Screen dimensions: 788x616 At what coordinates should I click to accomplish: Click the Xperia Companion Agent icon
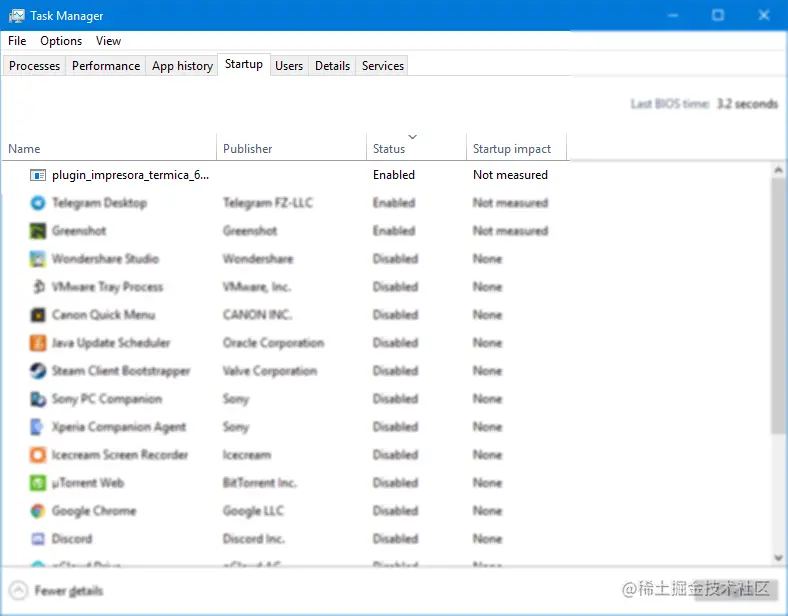38,427
